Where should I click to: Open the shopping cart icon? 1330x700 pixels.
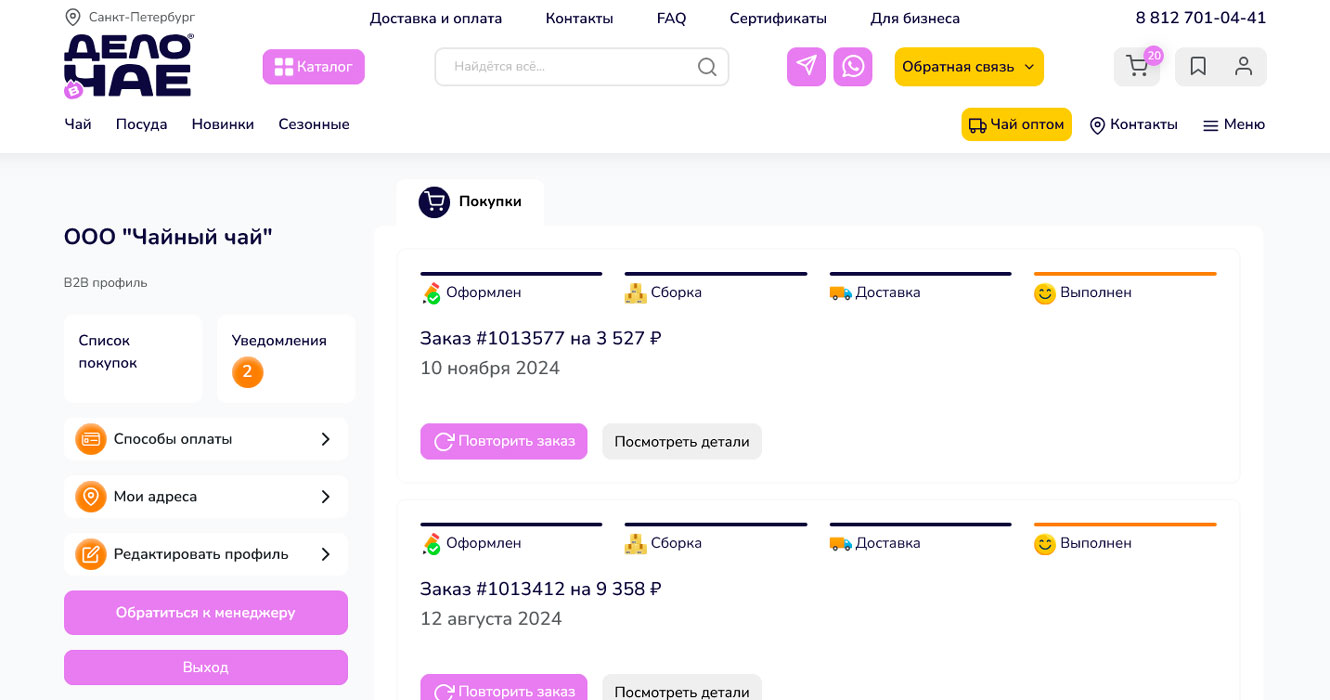(1137, 67)
